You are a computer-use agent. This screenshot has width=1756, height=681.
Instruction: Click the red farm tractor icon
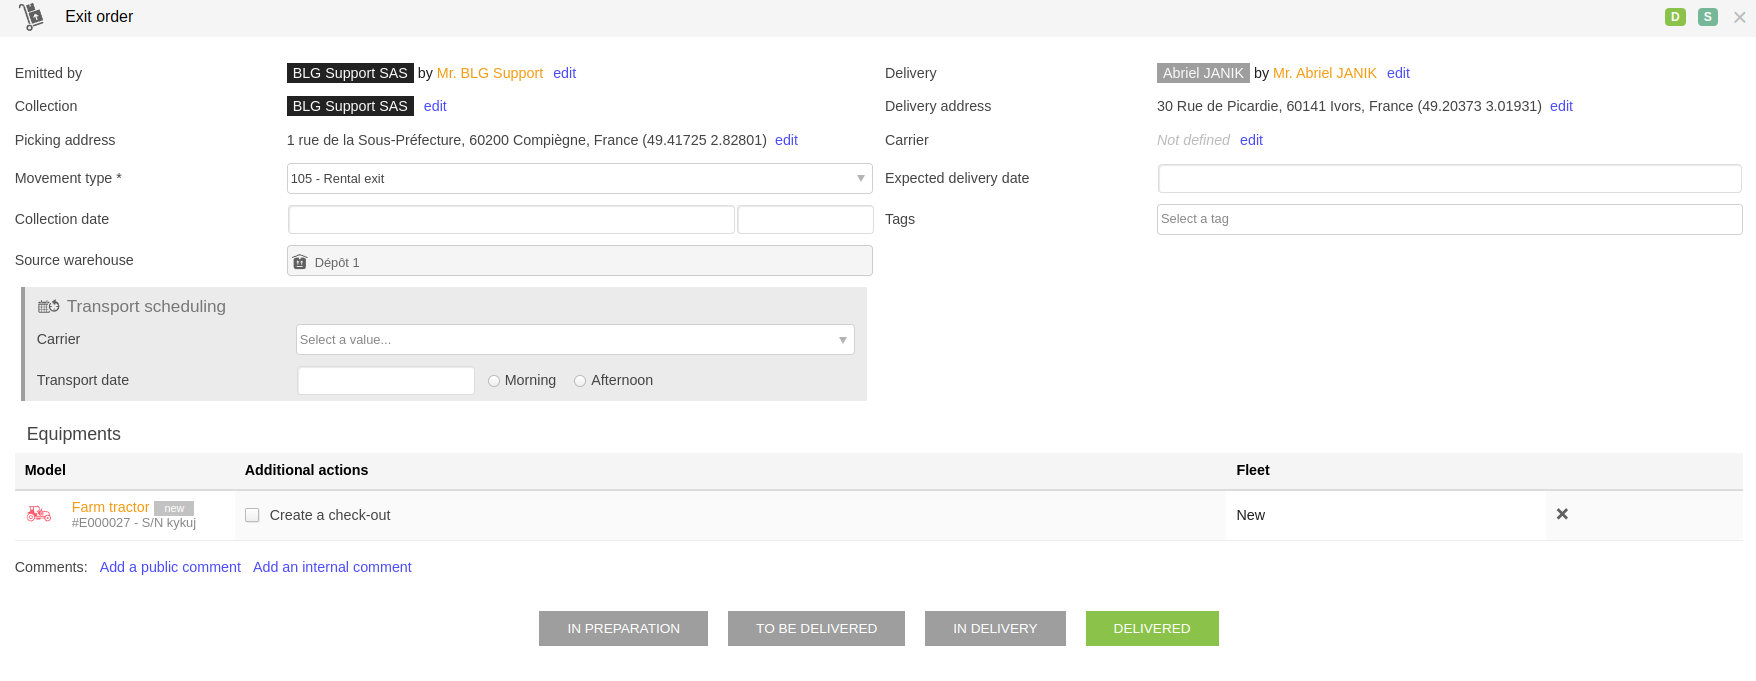pyautogui.click(x=39, y=514)
